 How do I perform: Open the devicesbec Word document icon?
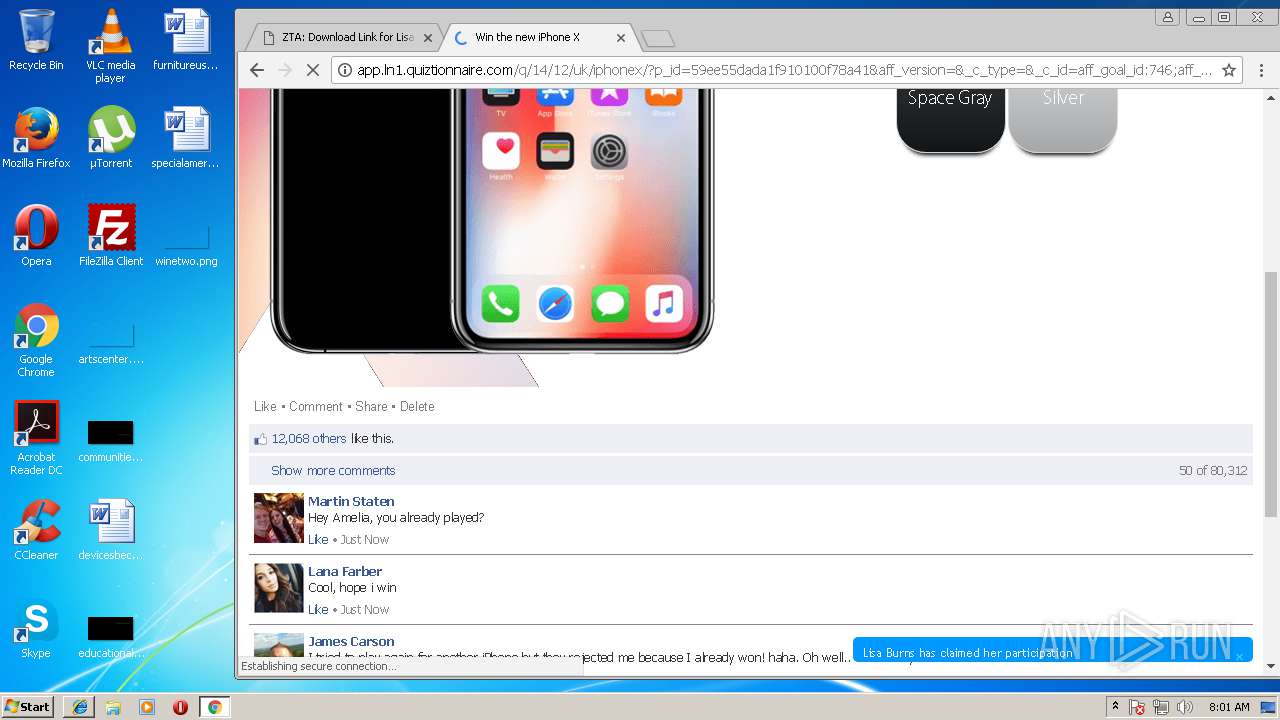coord(110,530)
